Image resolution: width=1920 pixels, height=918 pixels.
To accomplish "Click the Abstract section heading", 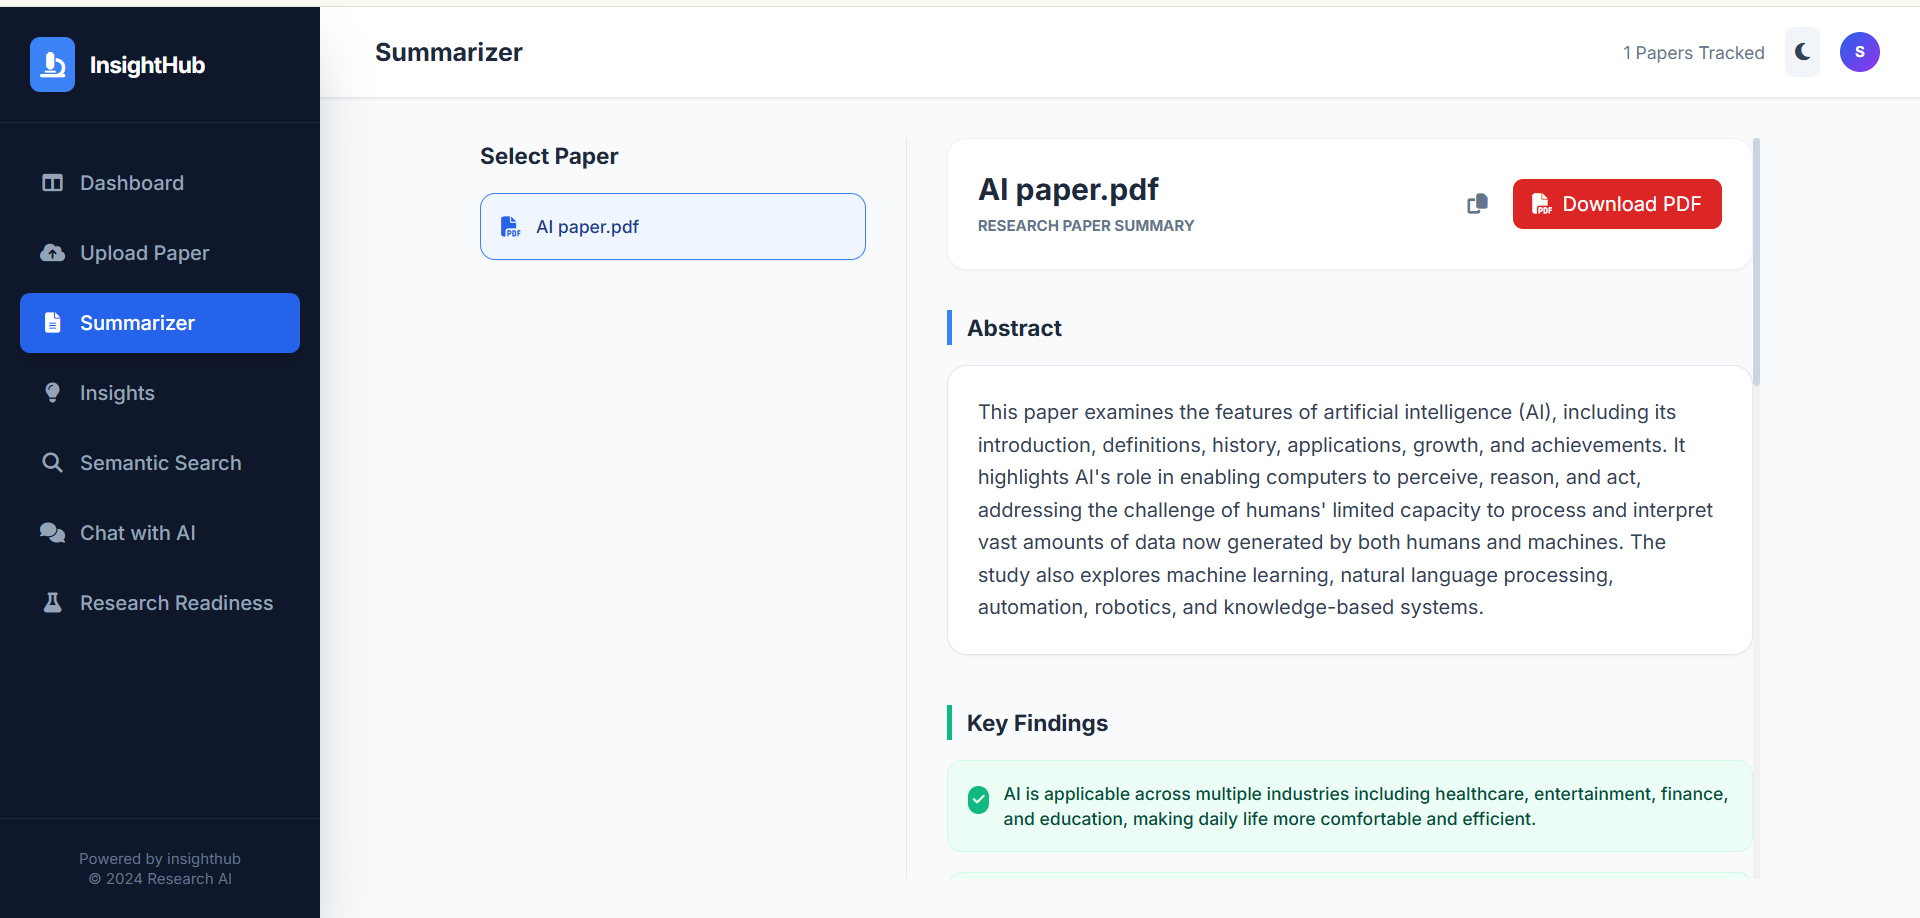I will point(1014,328).
